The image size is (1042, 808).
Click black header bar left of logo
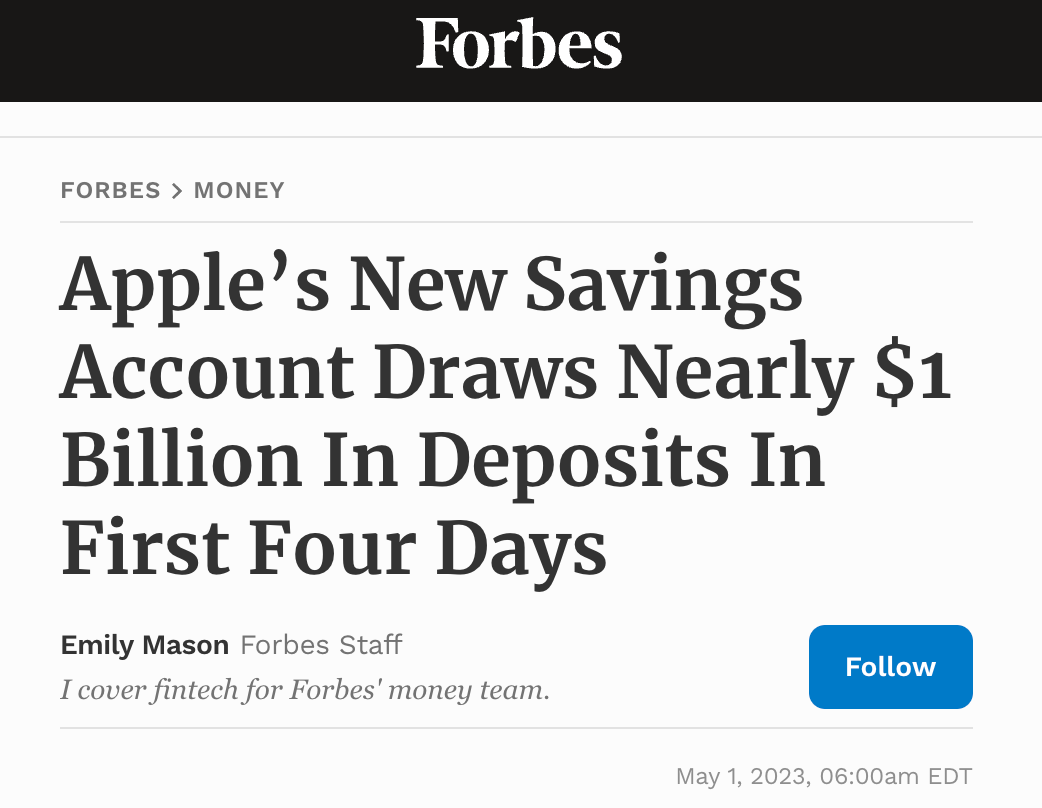[200, 50]
